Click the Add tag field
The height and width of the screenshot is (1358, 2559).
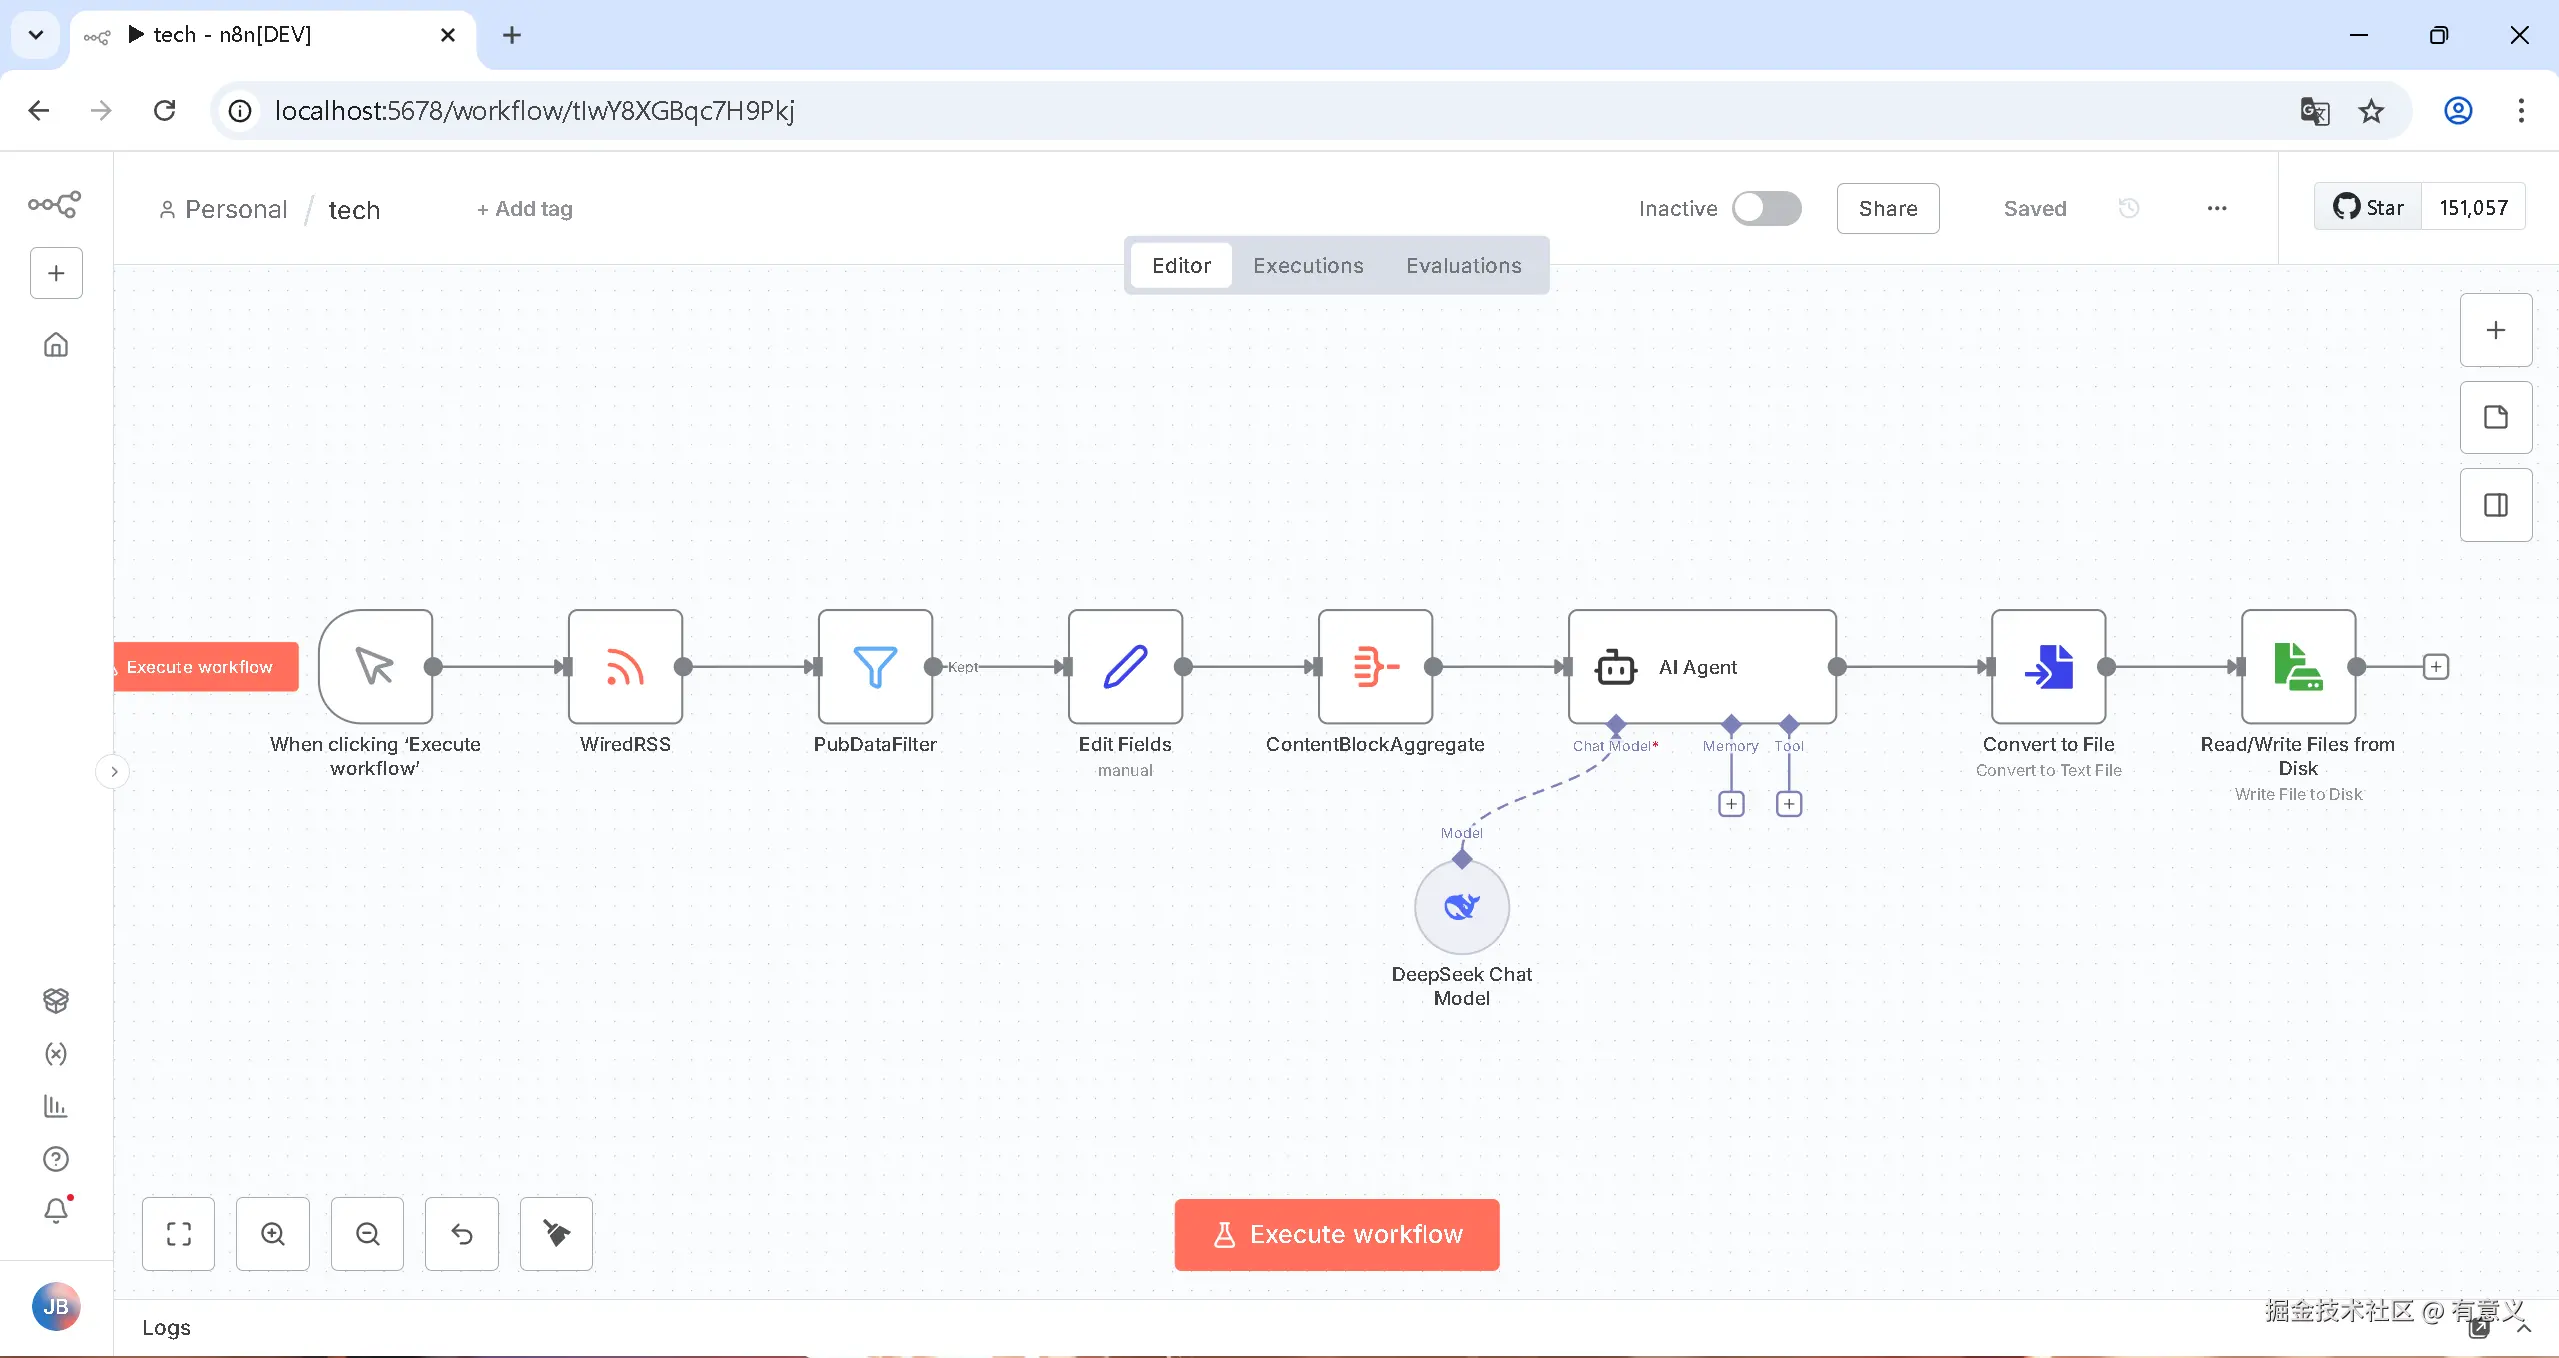coord(525,208)
